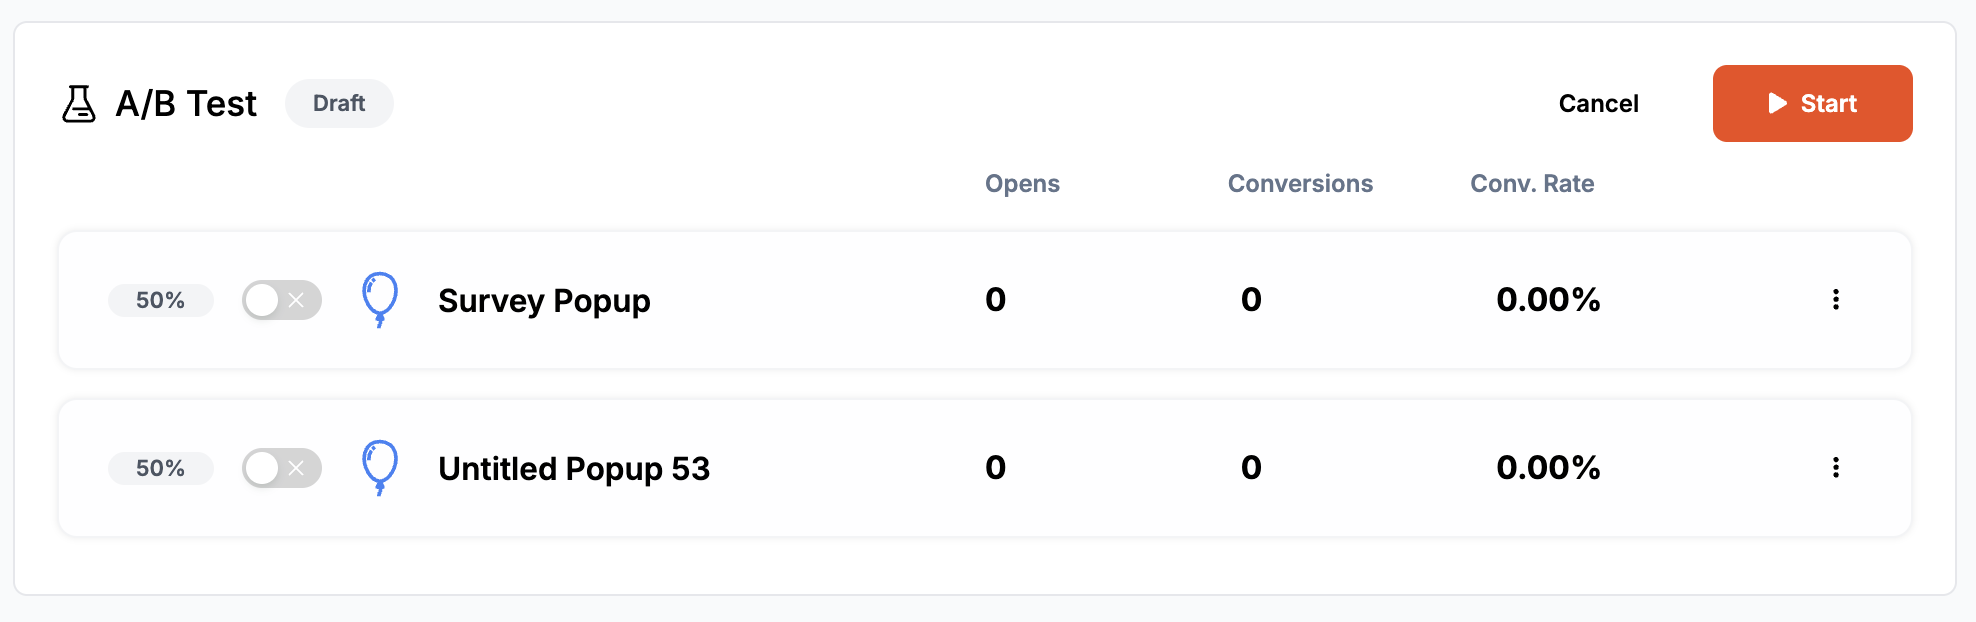Screen dimensions: 1976x622
Task: Open the Survey Popup options dropdown
Action: point(1836,300)
